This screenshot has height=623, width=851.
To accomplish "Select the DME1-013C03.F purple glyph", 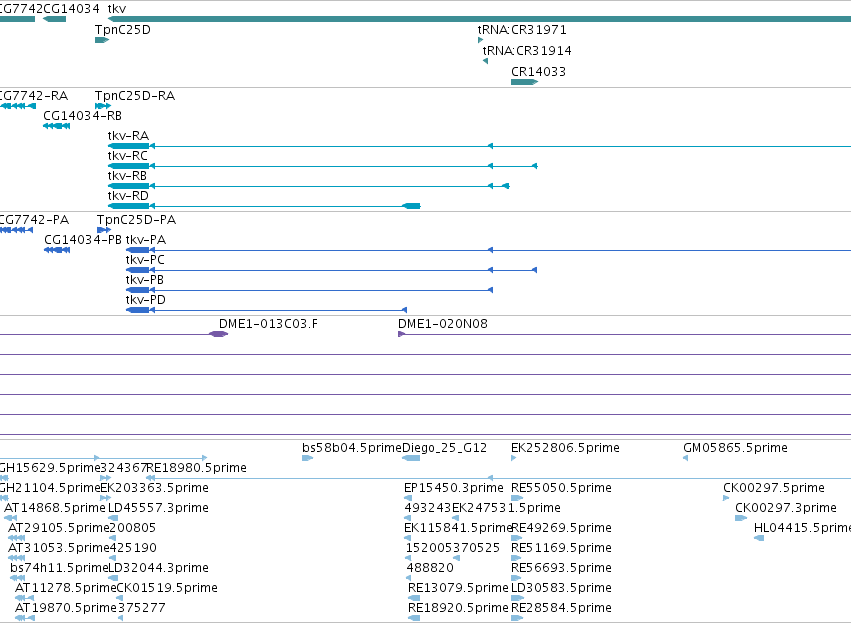I will pyautogui.click(x=218, y=334).
